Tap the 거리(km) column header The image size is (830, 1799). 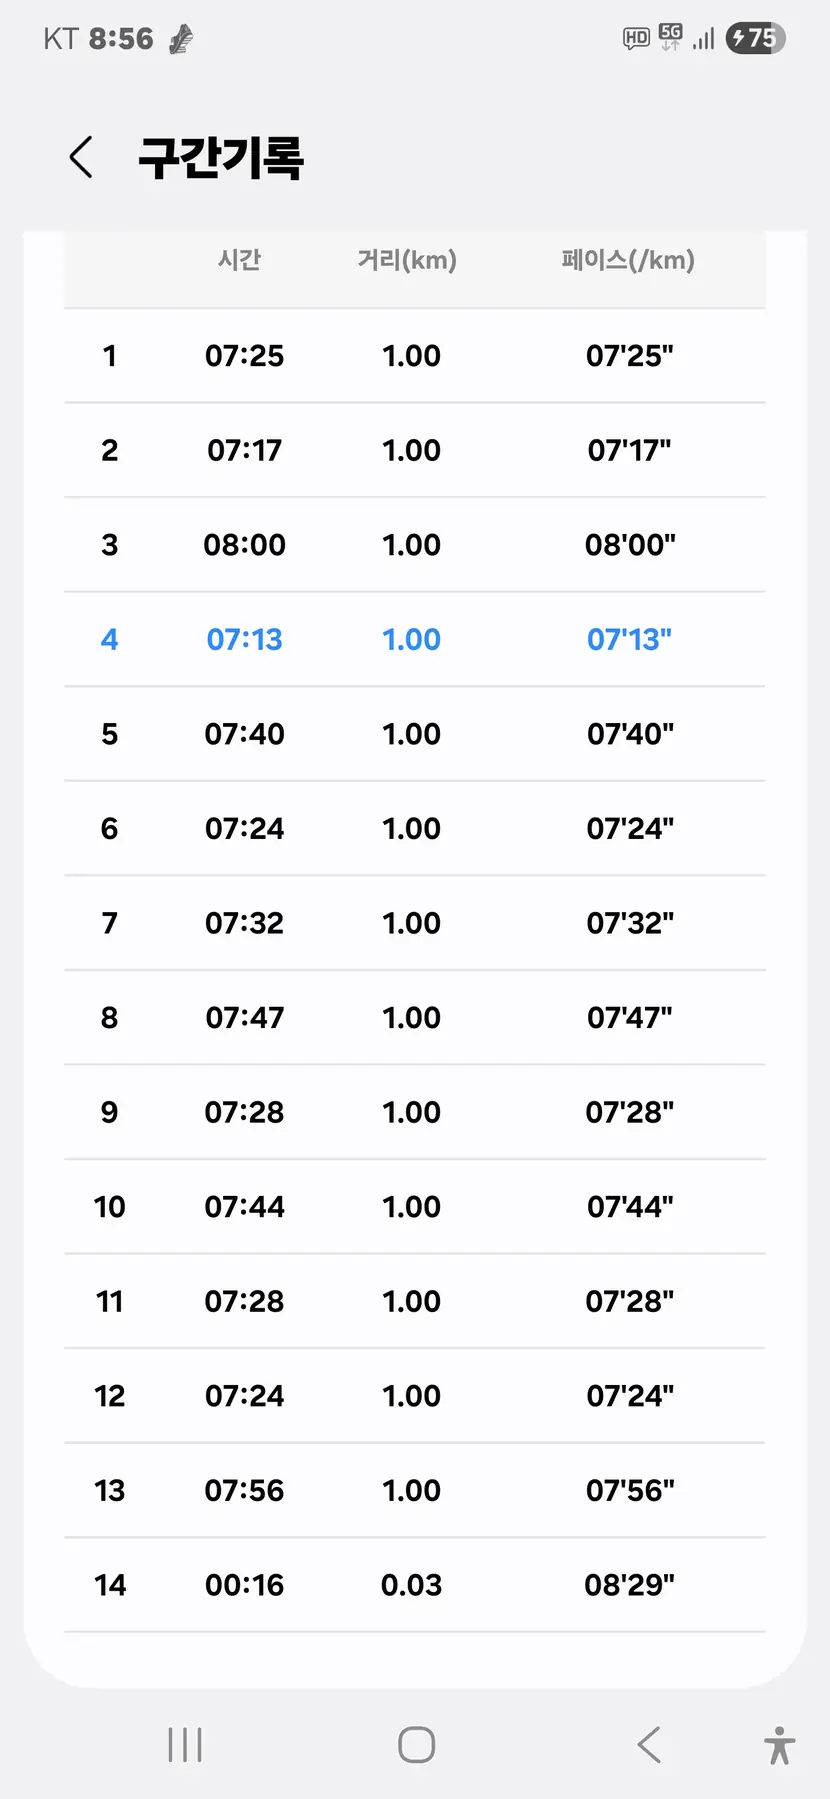tap(407, 260)
